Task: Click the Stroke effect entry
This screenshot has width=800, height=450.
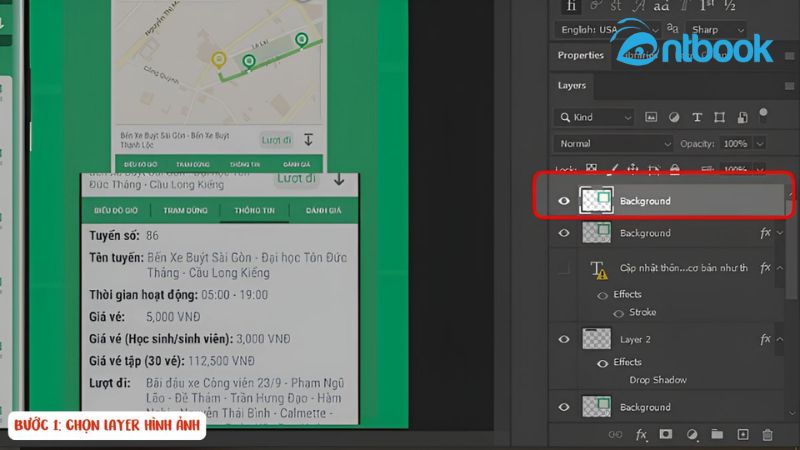Action: tap(643, 312)
